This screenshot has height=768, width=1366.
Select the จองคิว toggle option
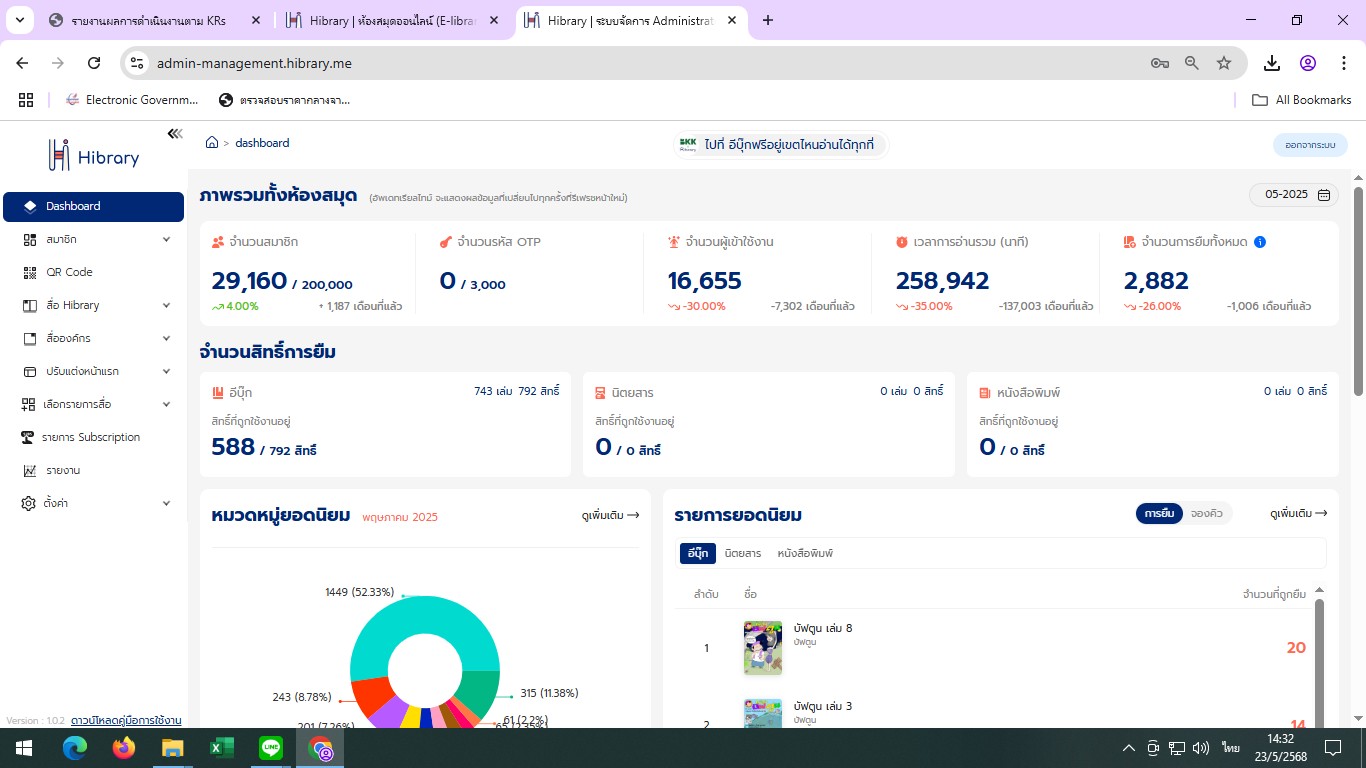click(x=1207, y=513)
